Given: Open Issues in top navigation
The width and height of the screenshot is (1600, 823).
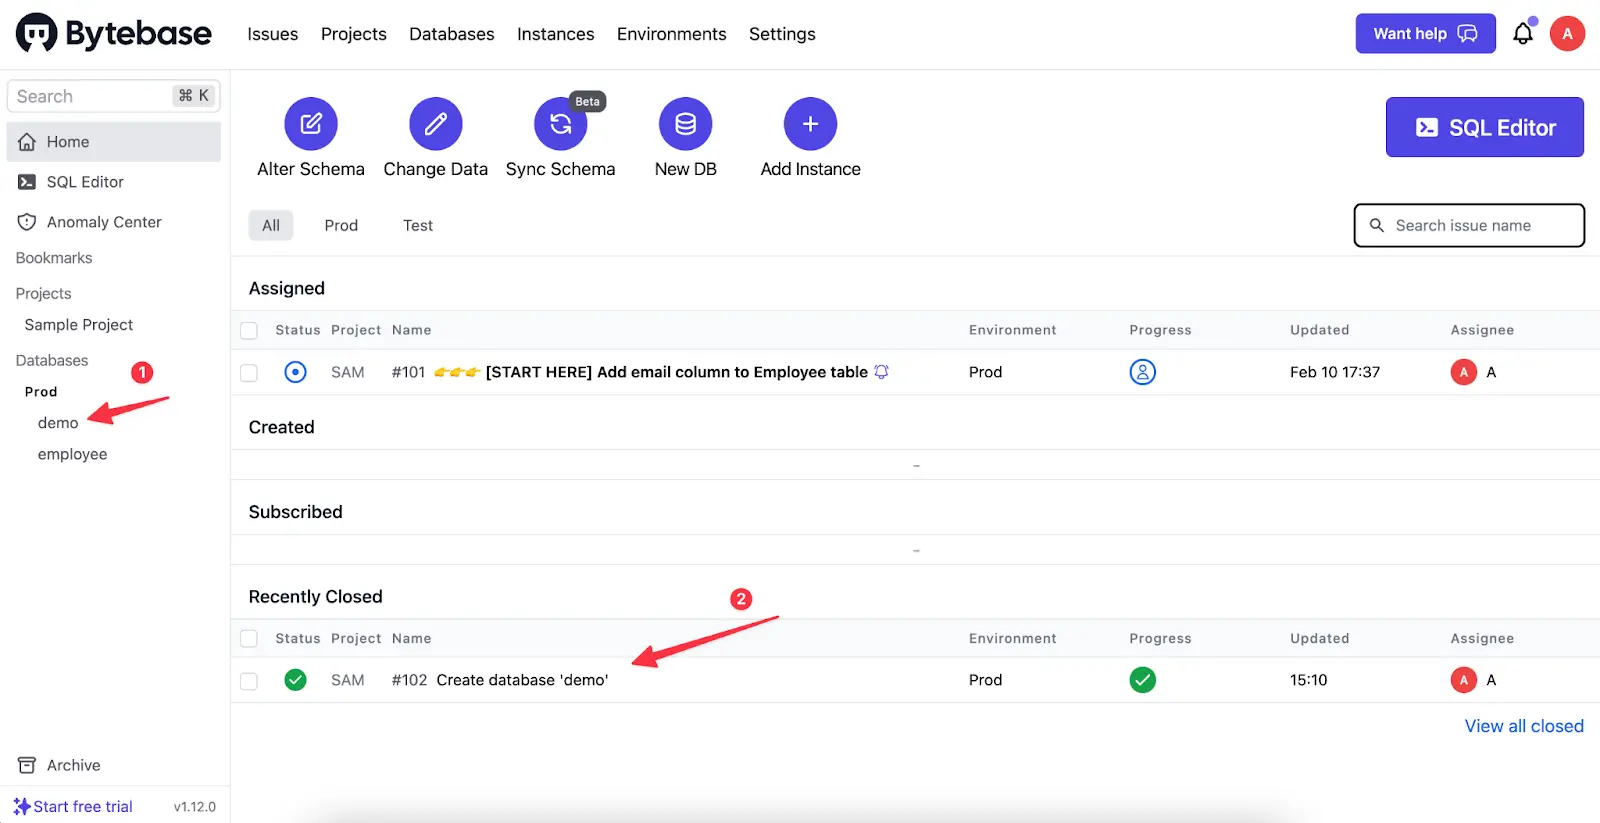Looking at the screenshot, I should point(273,34).
